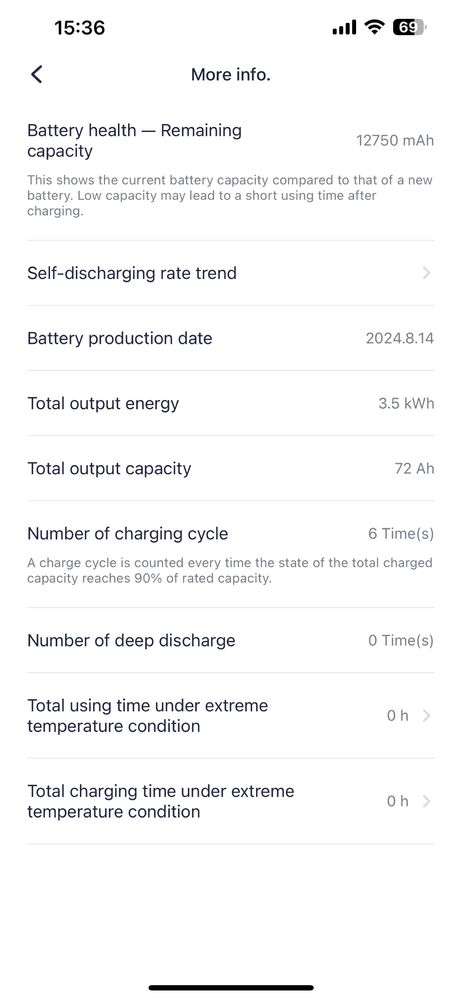Tap the Wi-Fi status icon
This screenshot has height=999, width=462.
(x=375, y=27)
